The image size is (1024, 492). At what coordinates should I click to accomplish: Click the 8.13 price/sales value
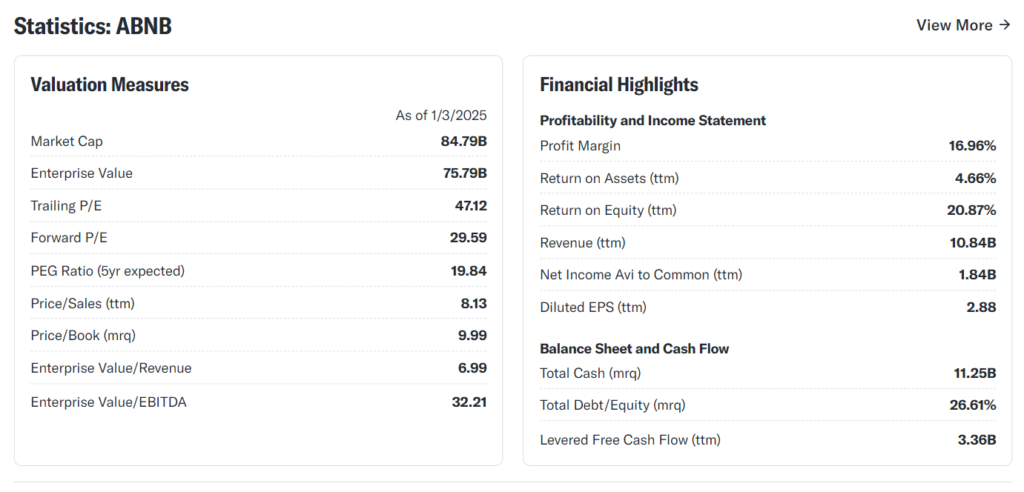pyautogui.click(x=473, y=303)
